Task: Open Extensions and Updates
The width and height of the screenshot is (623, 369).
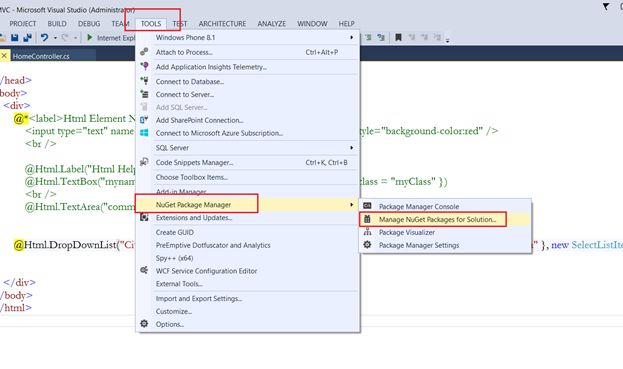Action: pos(248,218)
